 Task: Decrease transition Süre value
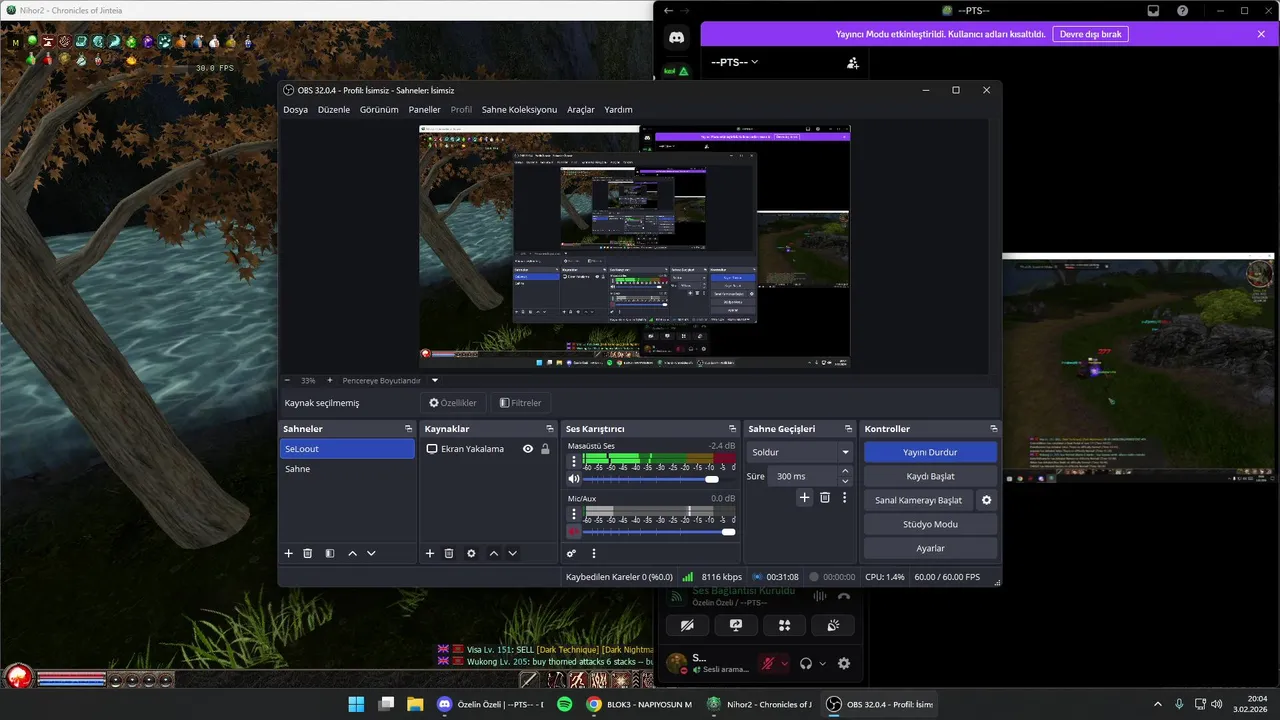coord(845,481)
